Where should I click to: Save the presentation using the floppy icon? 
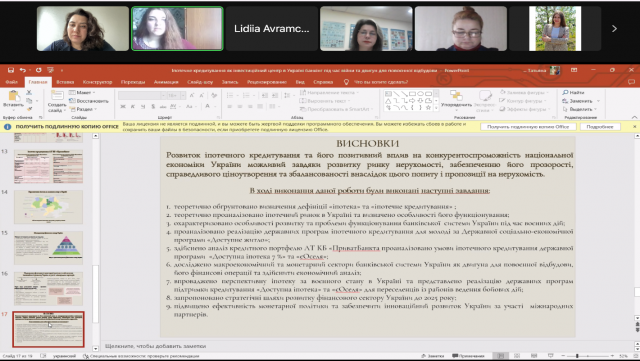coord(11,70)
